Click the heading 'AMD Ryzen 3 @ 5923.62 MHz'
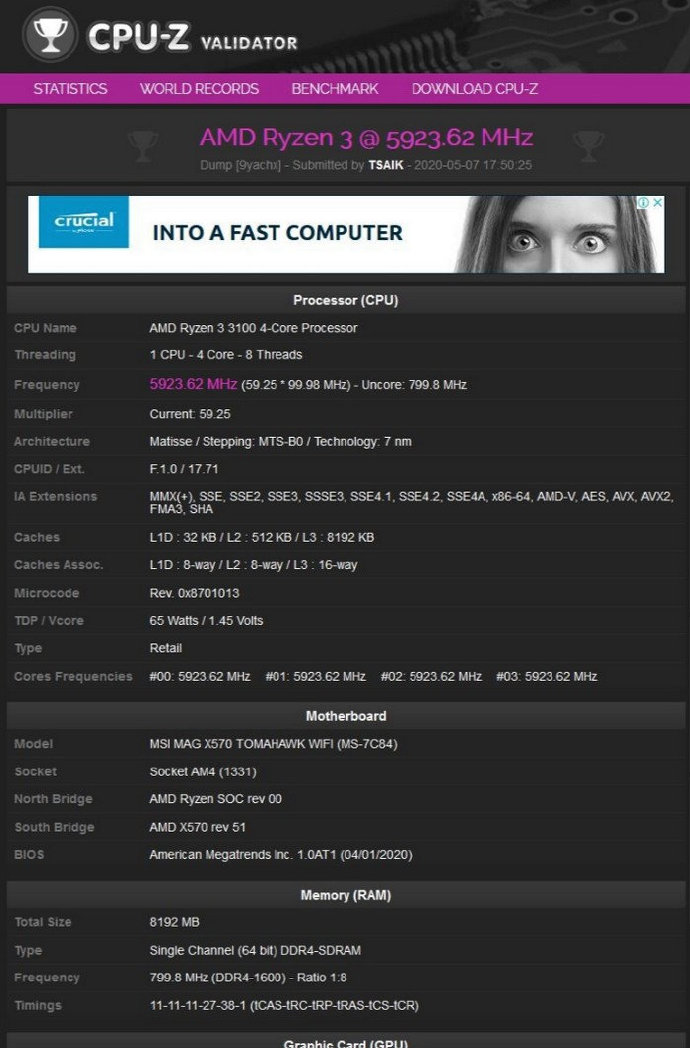690x1048 pixels. (x=366, y=137)
